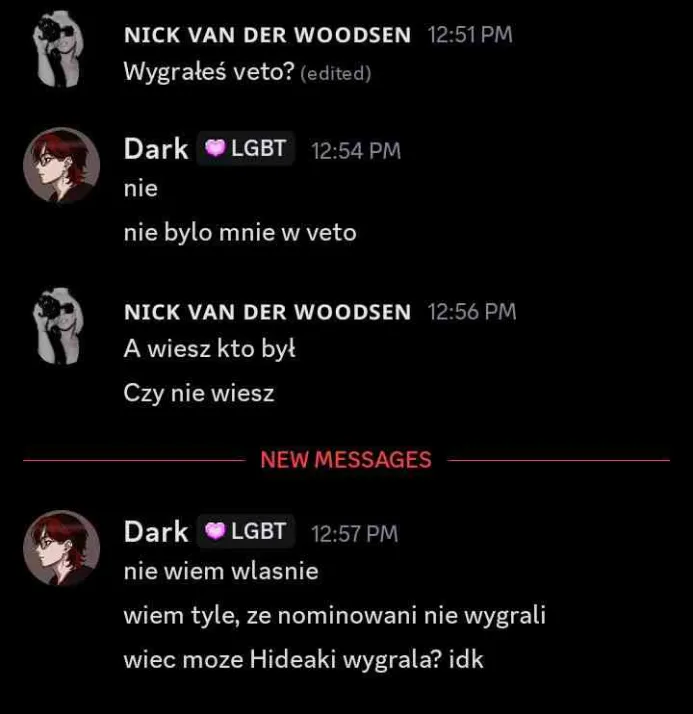Click the 12:51 PM timestamp
Image resolution: width=693 pixels, height=714 pixels.
[x=470, y=35]
